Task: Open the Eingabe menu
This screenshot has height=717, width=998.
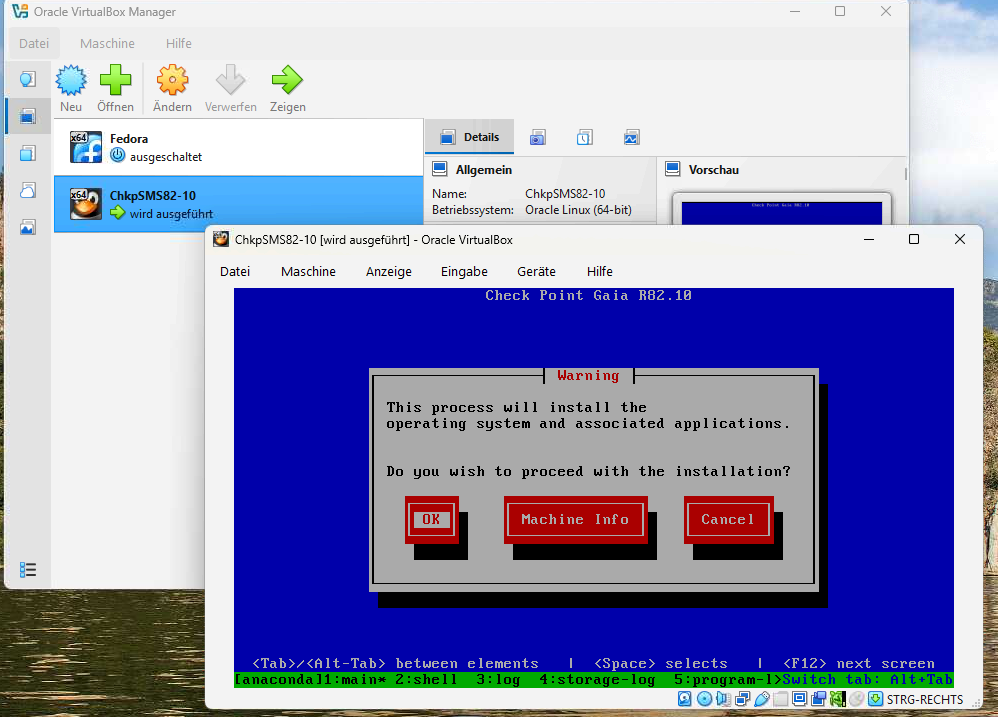Action: [464, 272]
